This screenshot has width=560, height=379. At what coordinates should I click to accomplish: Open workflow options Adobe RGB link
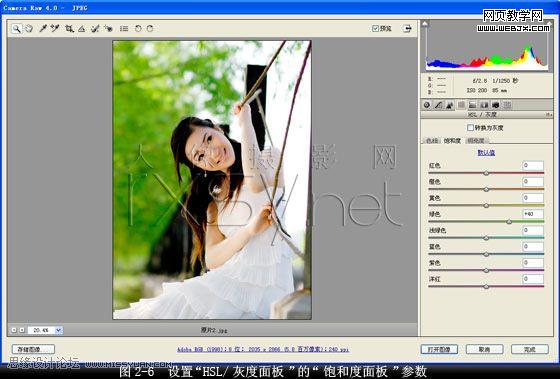[262, 349]
